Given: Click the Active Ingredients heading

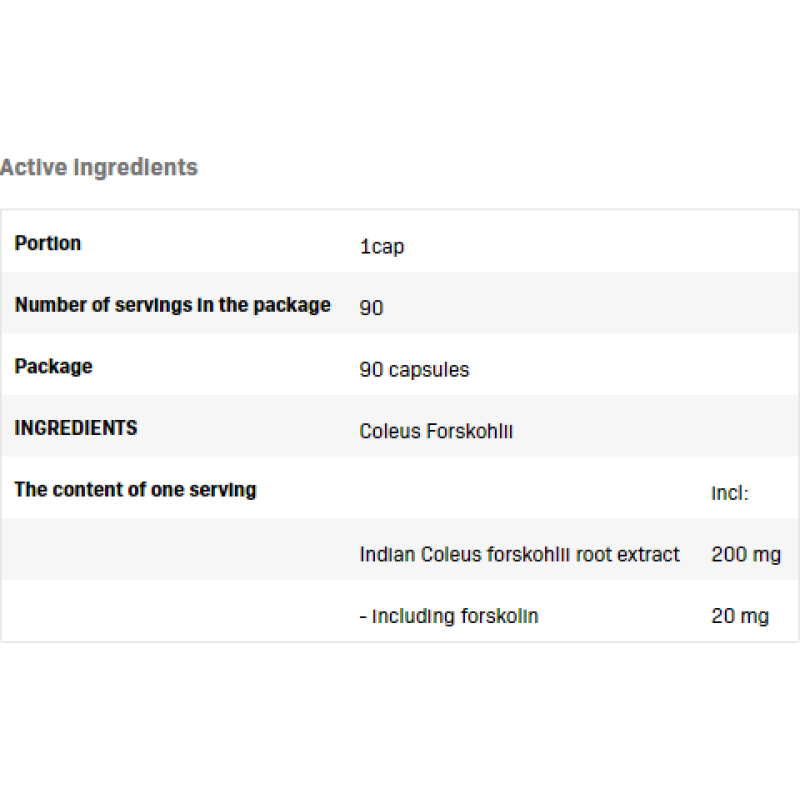Looking at the screenshot, I should (99, 167).
